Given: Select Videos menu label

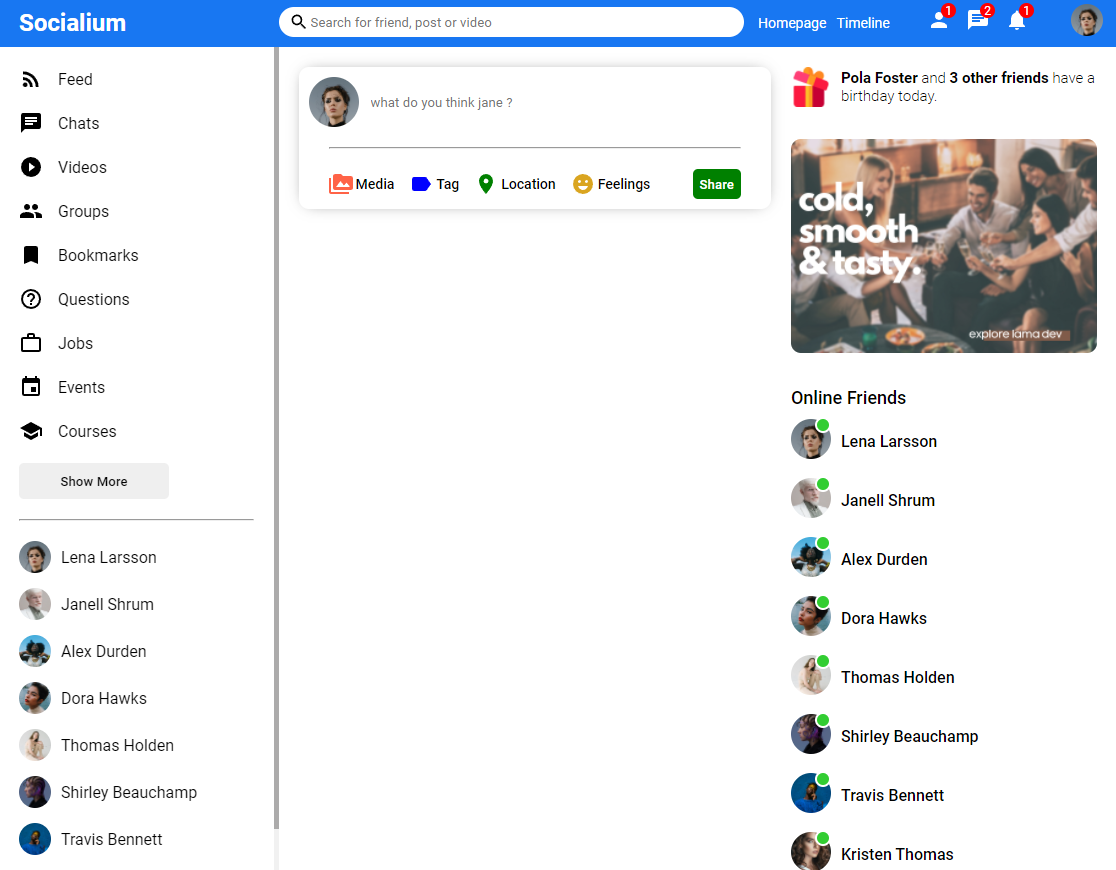Looking at the screenshot, I should [83, 167].
